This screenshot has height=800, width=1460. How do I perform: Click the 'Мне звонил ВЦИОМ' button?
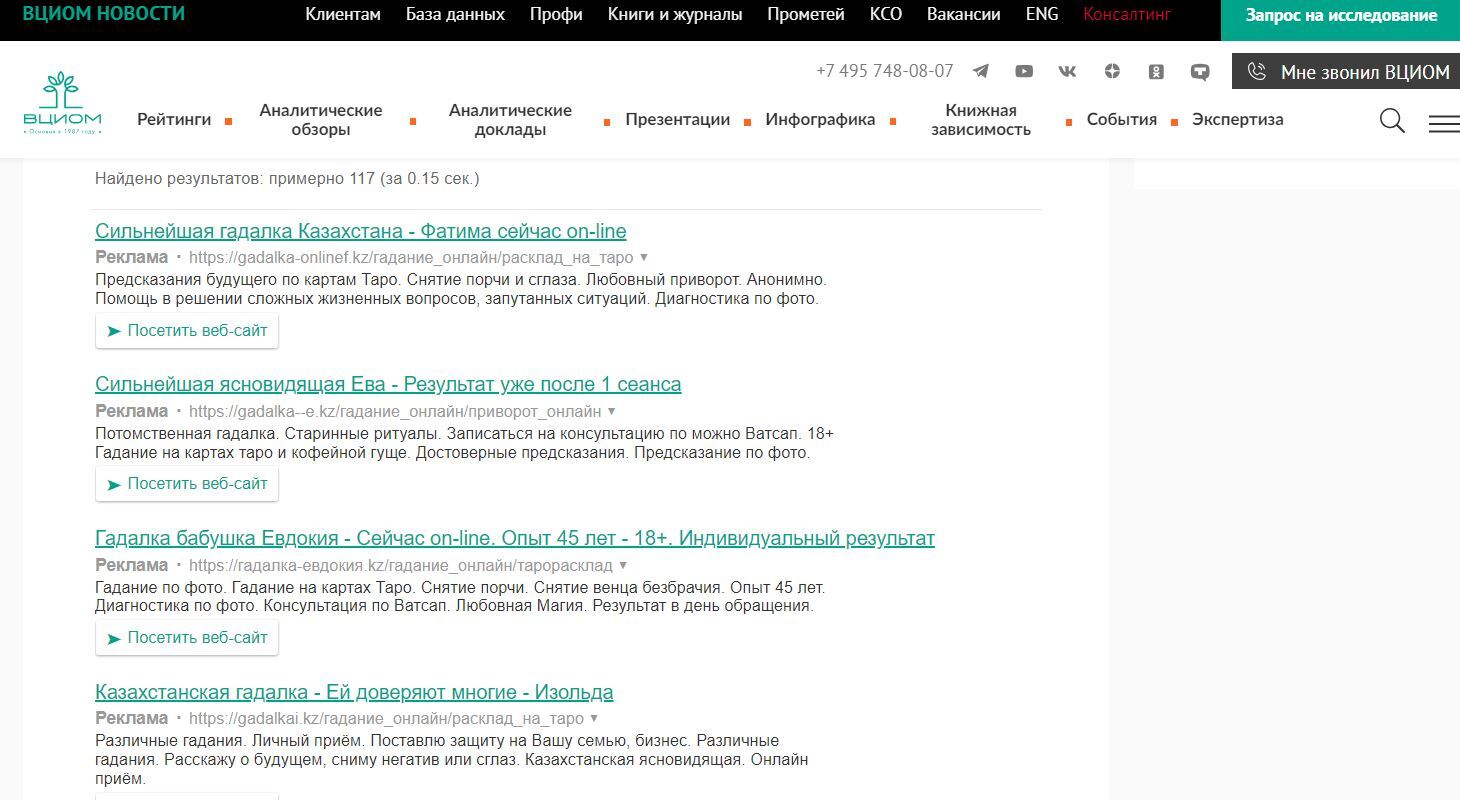[1346, 72]
